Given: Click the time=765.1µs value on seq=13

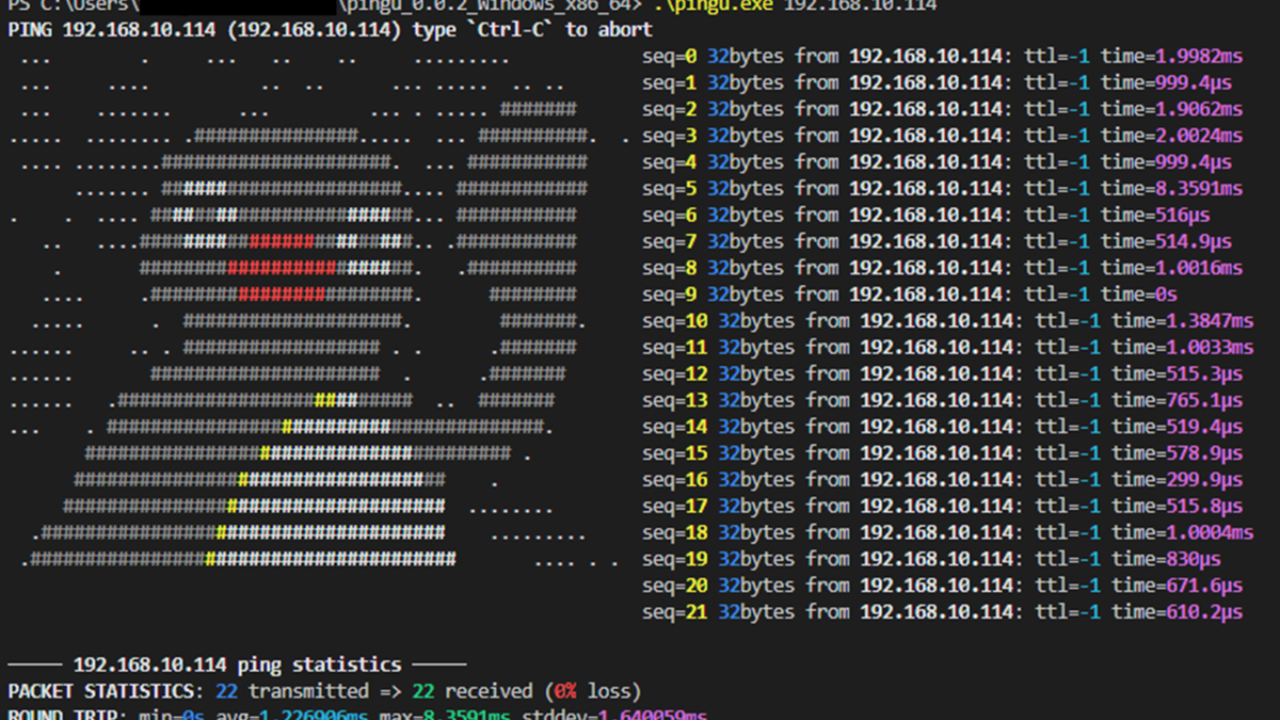Looking at the screenshot, I should pos(1176,400).
